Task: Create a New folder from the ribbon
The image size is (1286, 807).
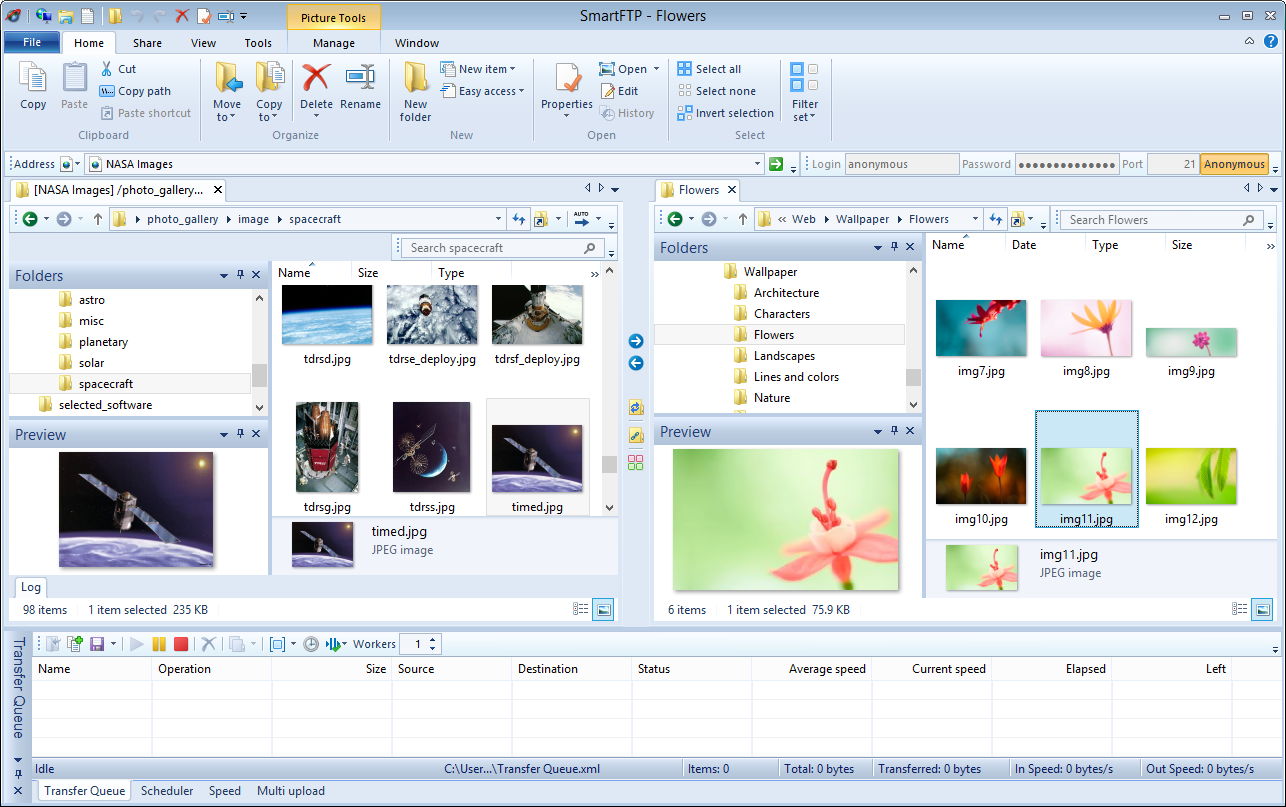Action: pyautogui.click(x=416, y=92)
